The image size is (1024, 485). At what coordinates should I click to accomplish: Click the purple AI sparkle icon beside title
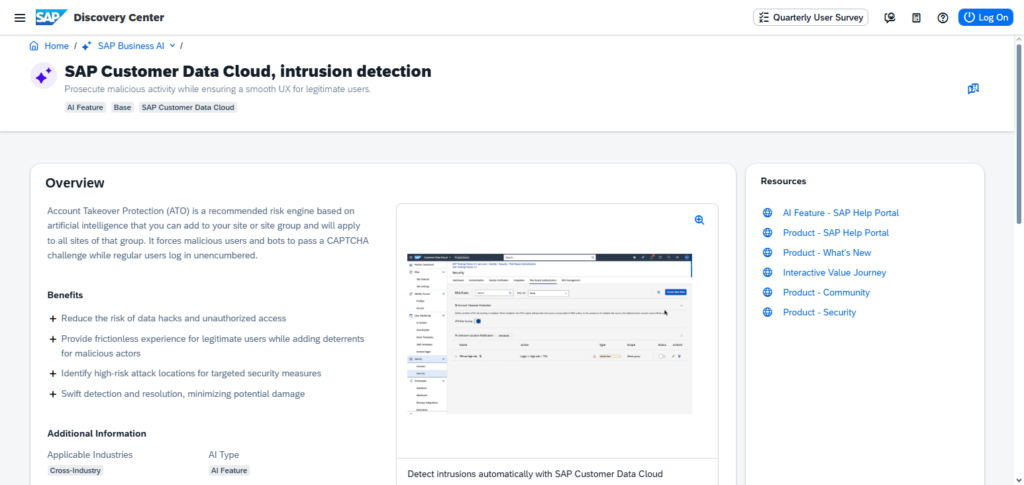coord(44,76)
